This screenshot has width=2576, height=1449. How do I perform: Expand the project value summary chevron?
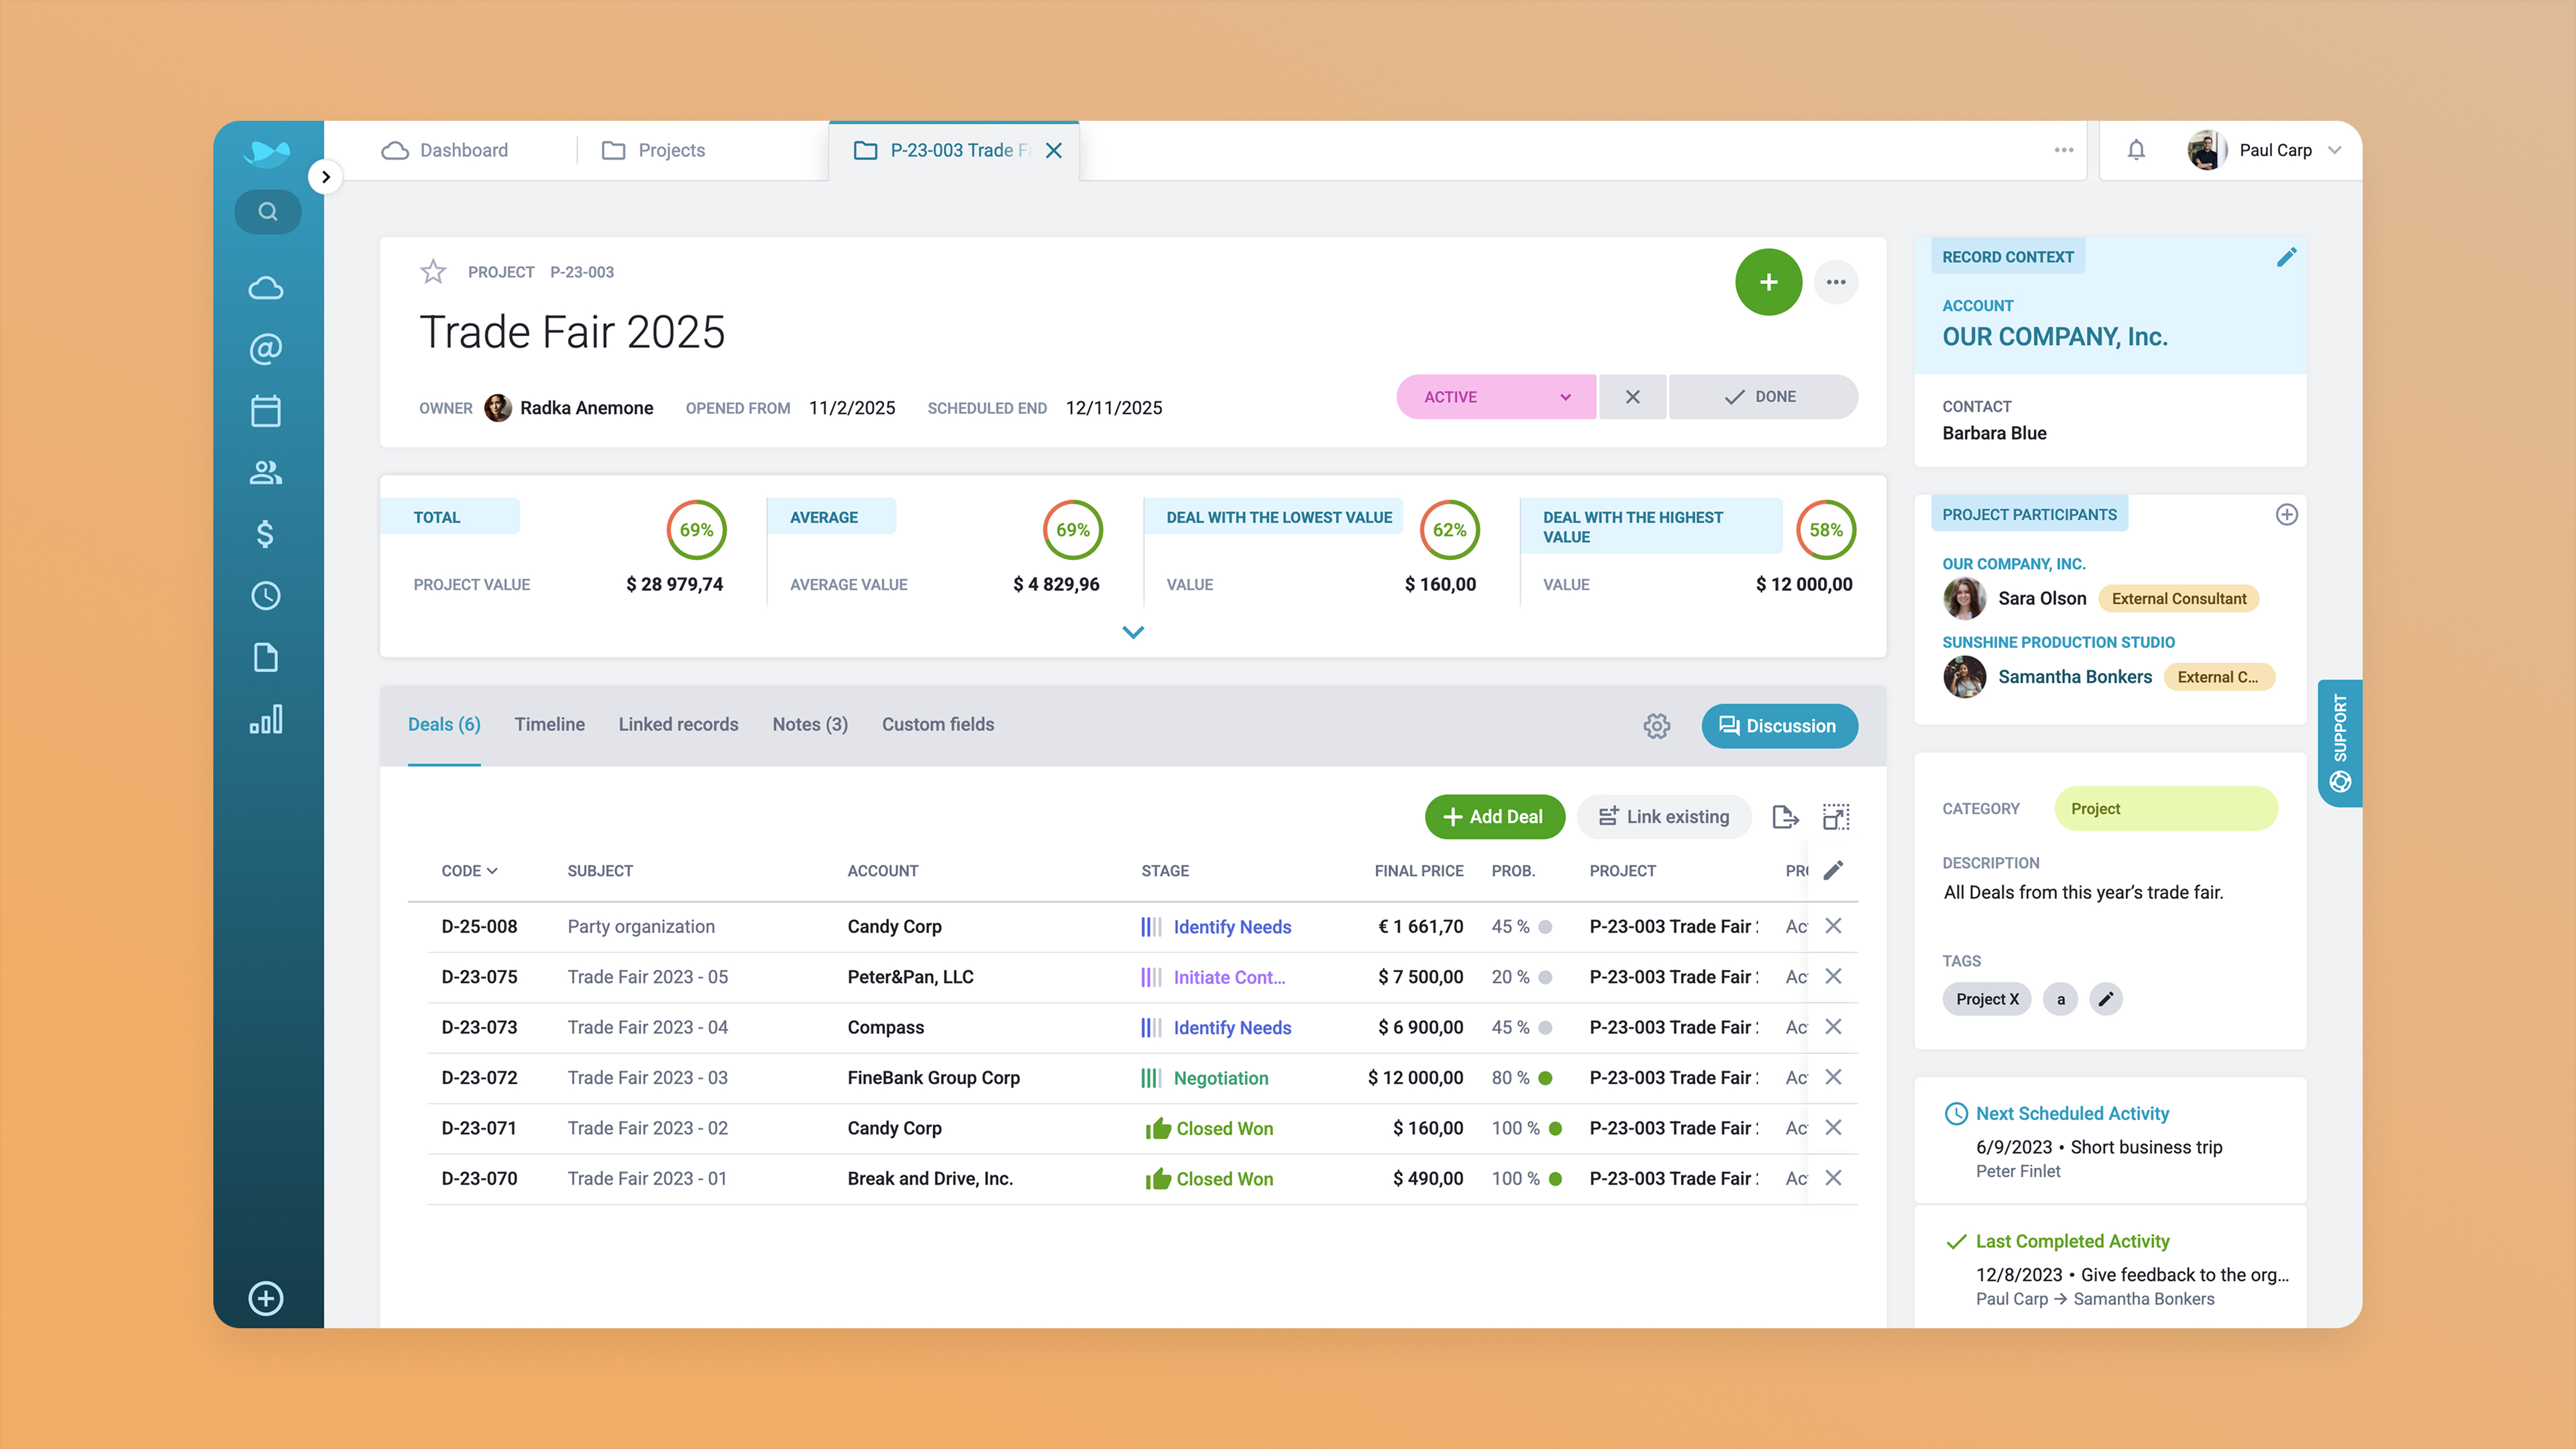1132,632
